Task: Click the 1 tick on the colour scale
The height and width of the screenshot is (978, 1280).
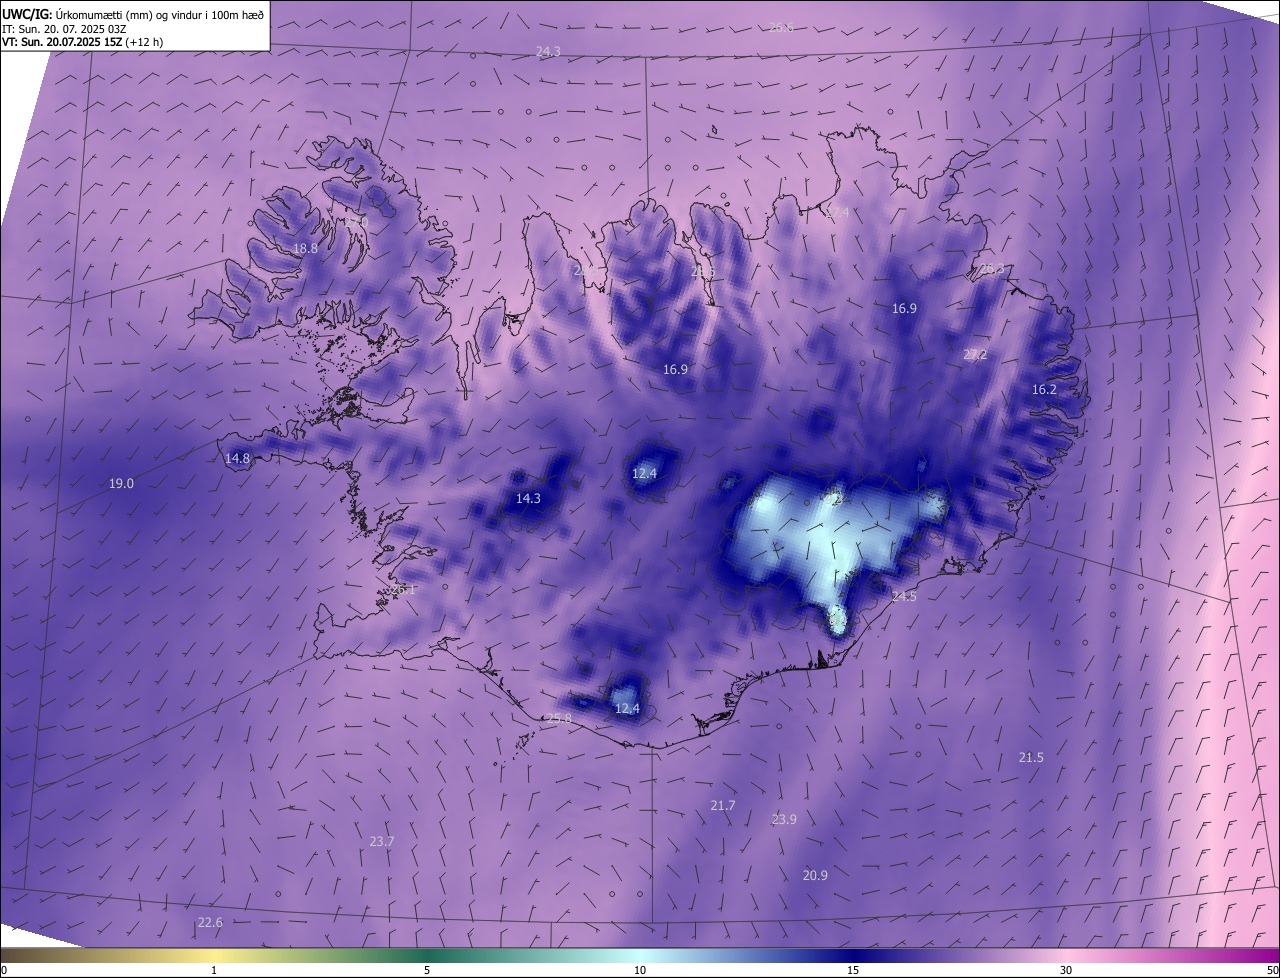Action: coord(214,970)
